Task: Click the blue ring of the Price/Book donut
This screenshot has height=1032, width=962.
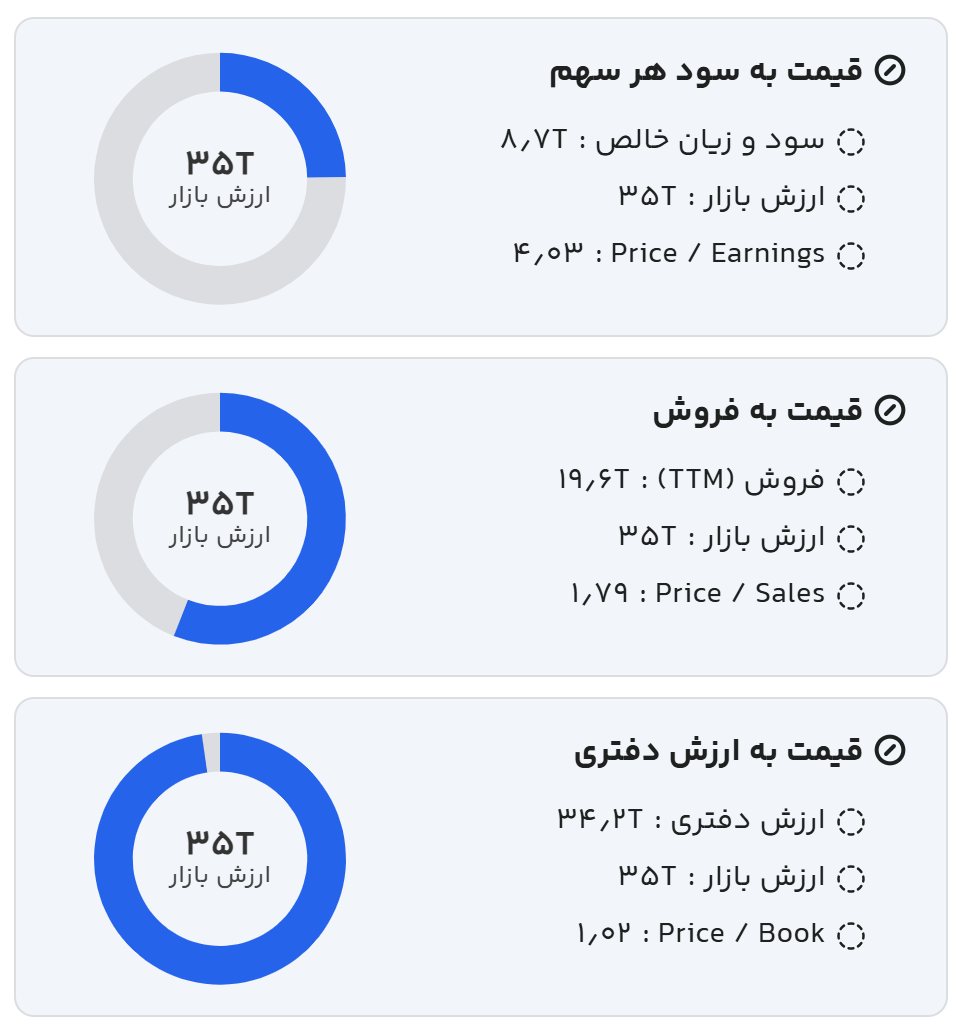Action: [115, 860]
